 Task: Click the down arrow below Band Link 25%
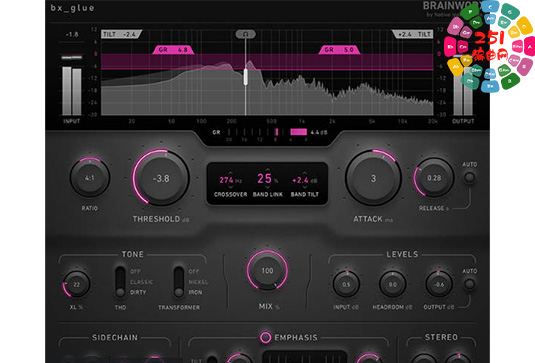point(267,187)
